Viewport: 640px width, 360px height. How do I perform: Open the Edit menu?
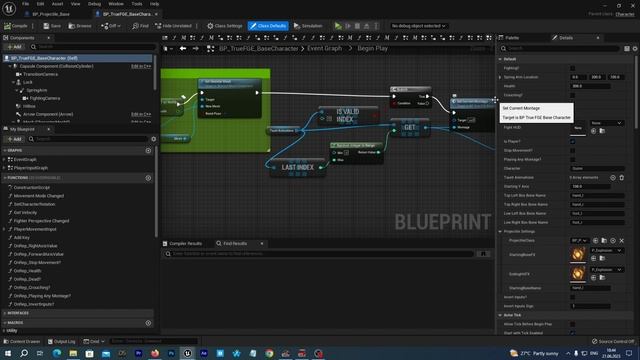point(40,4)
